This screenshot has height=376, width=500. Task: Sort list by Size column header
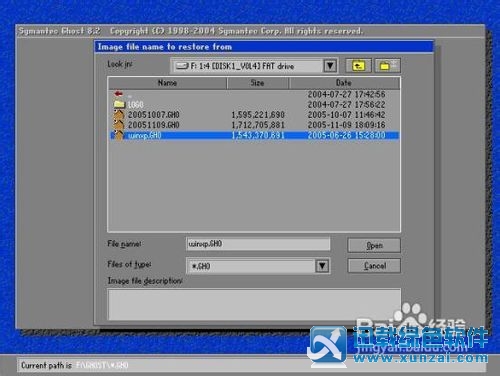pyautogui.click(x=258, y=83)
